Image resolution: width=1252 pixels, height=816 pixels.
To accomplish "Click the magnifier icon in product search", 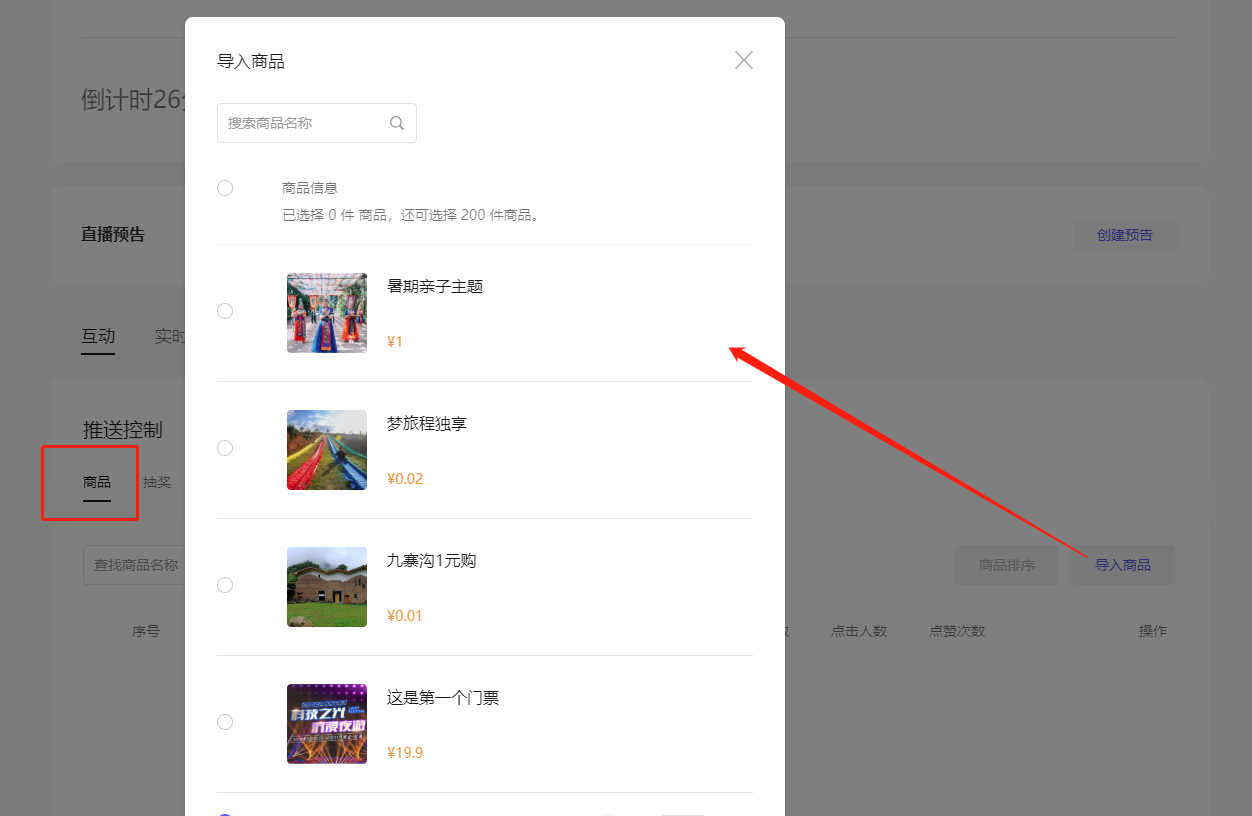I will pyautogui.click(x=397, y=123).
